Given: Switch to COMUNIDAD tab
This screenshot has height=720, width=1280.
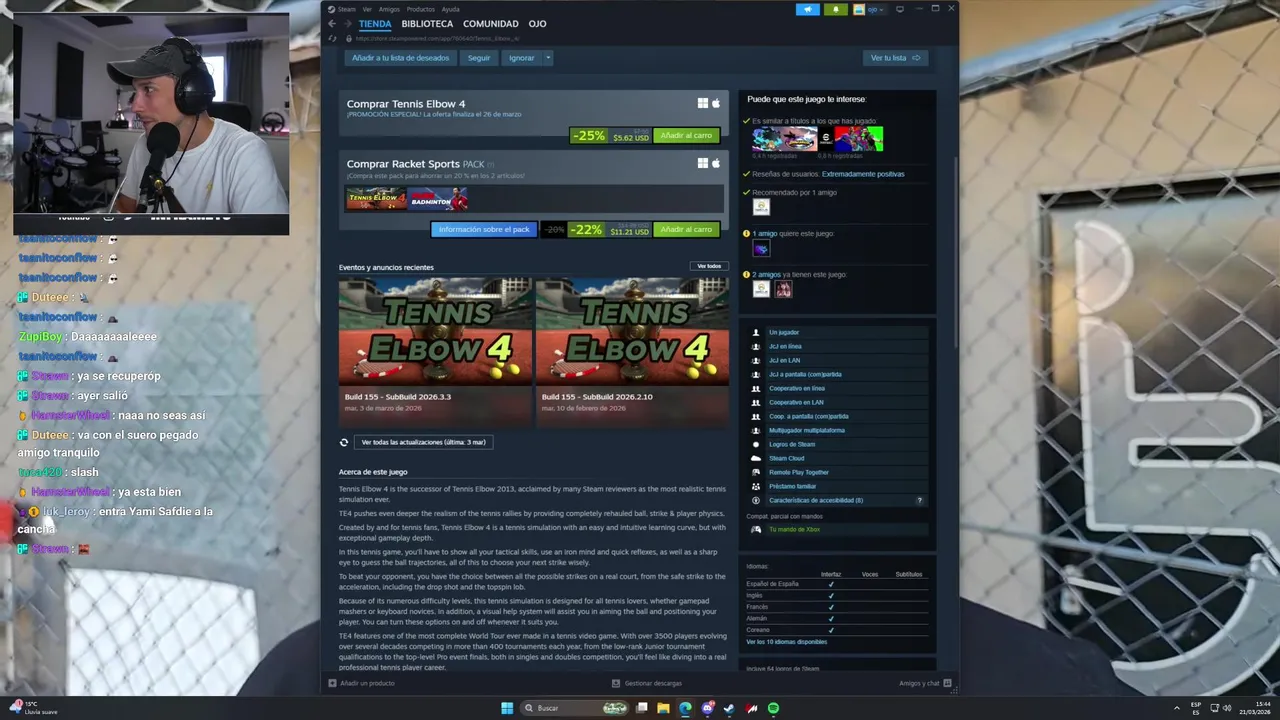Looking at the screenshot, I should (x=491, y=24).
